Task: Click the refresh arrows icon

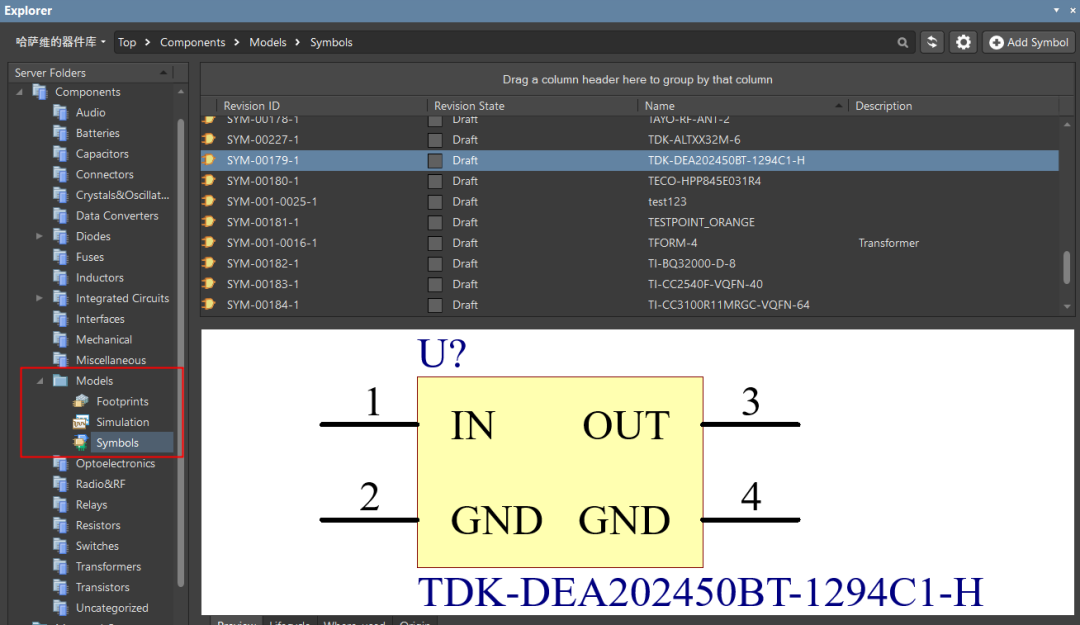Action: [x=932, y=42]
